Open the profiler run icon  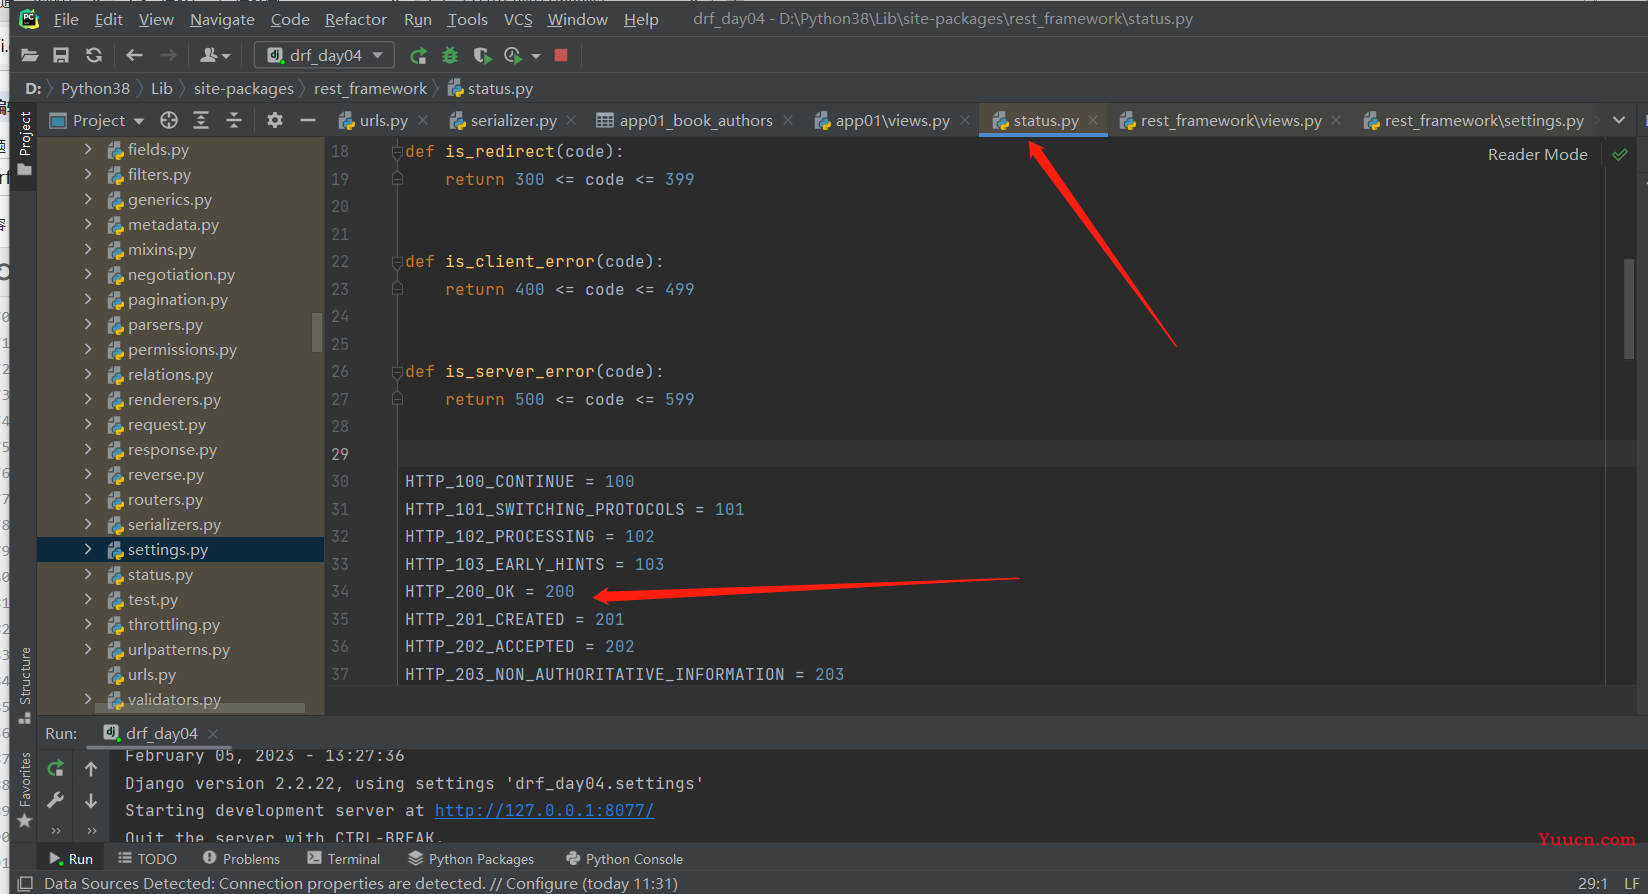(x=513, y=55)
